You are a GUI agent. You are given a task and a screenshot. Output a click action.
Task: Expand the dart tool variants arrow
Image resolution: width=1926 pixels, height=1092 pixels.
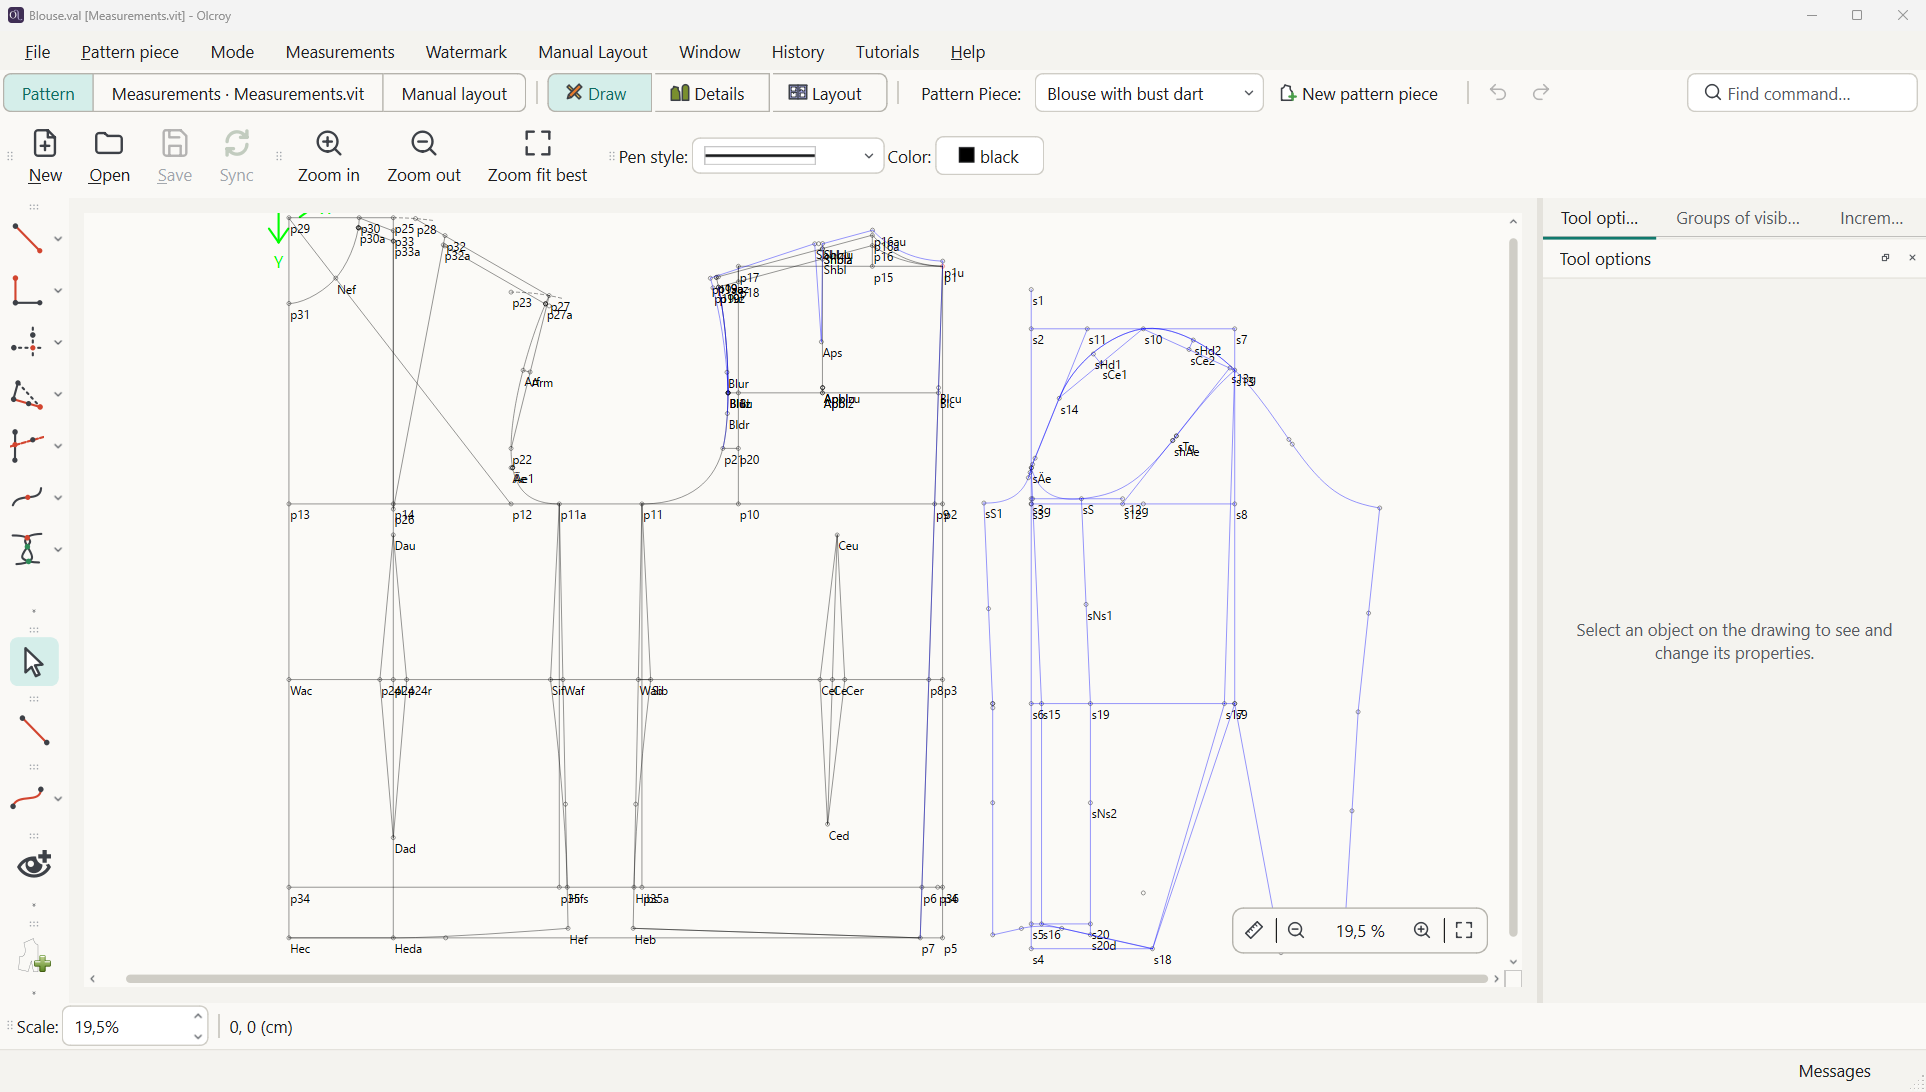click(x=58, y=551)
